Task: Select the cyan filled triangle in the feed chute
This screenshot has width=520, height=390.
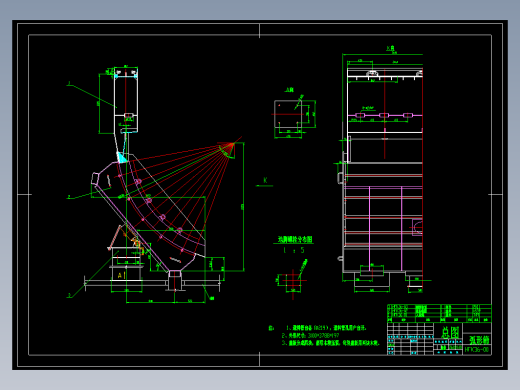Action: [122, 157]
